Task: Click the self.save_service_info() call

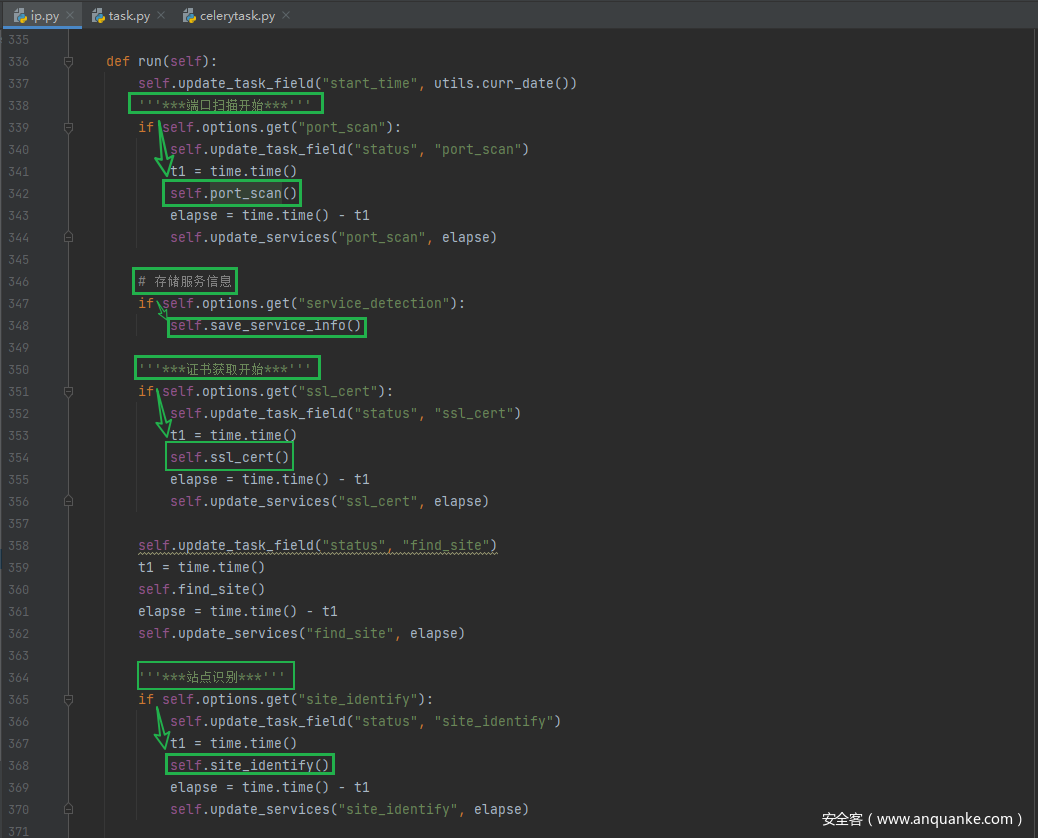Action: pos(266,326)
